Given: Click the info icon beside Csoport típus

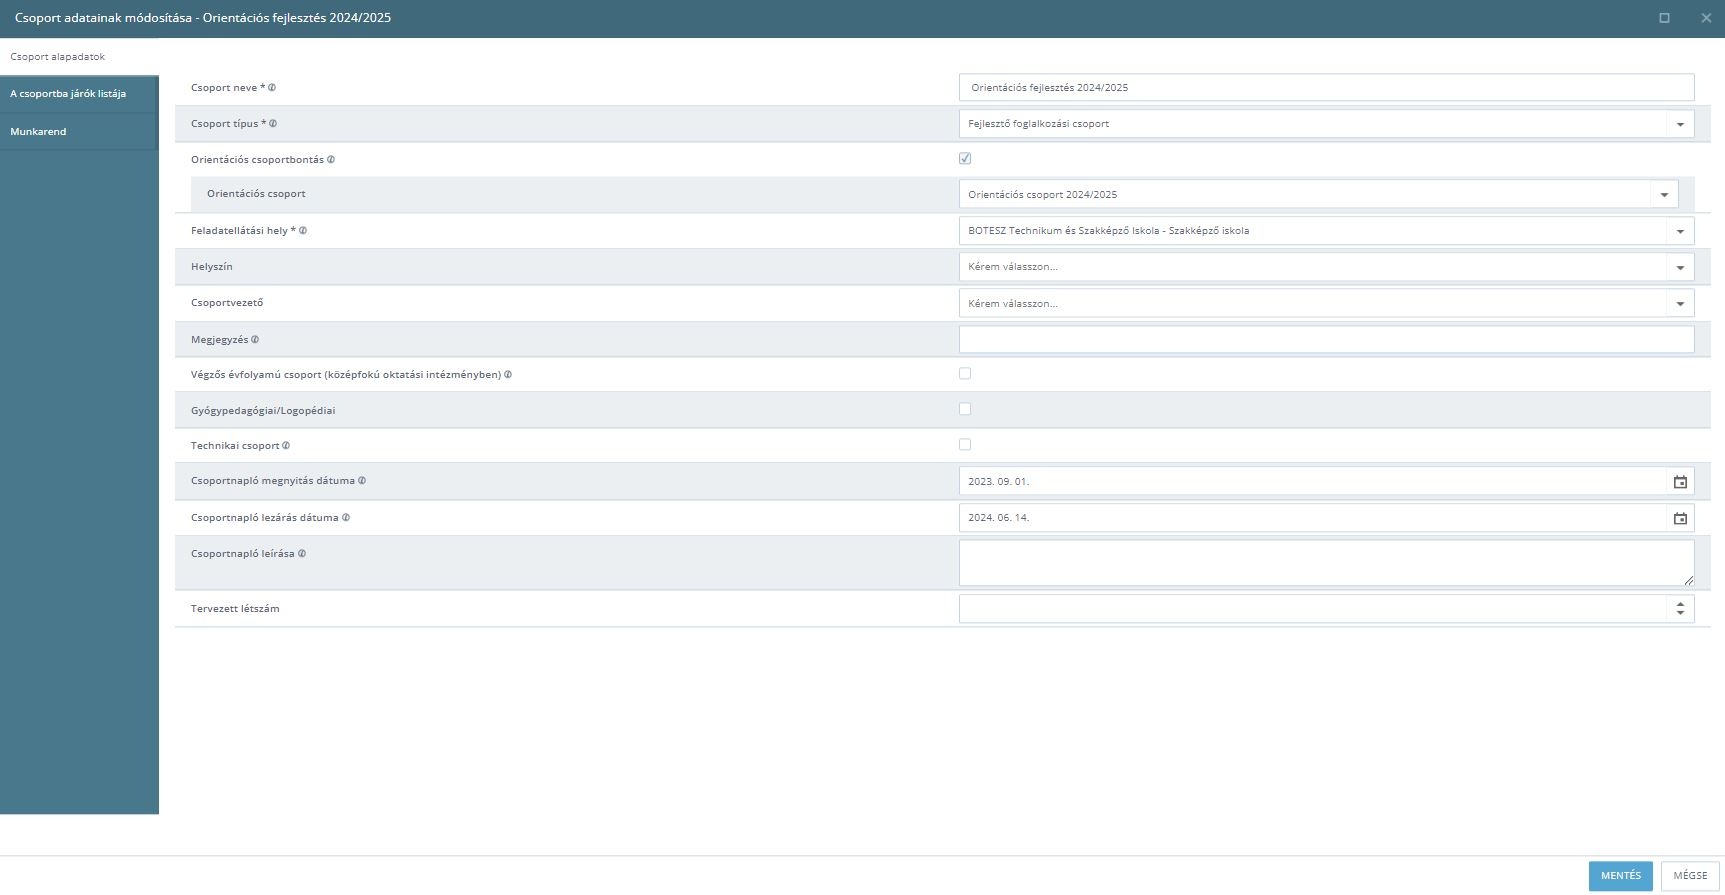Looking at the screenshot, I should pos(273,124).
